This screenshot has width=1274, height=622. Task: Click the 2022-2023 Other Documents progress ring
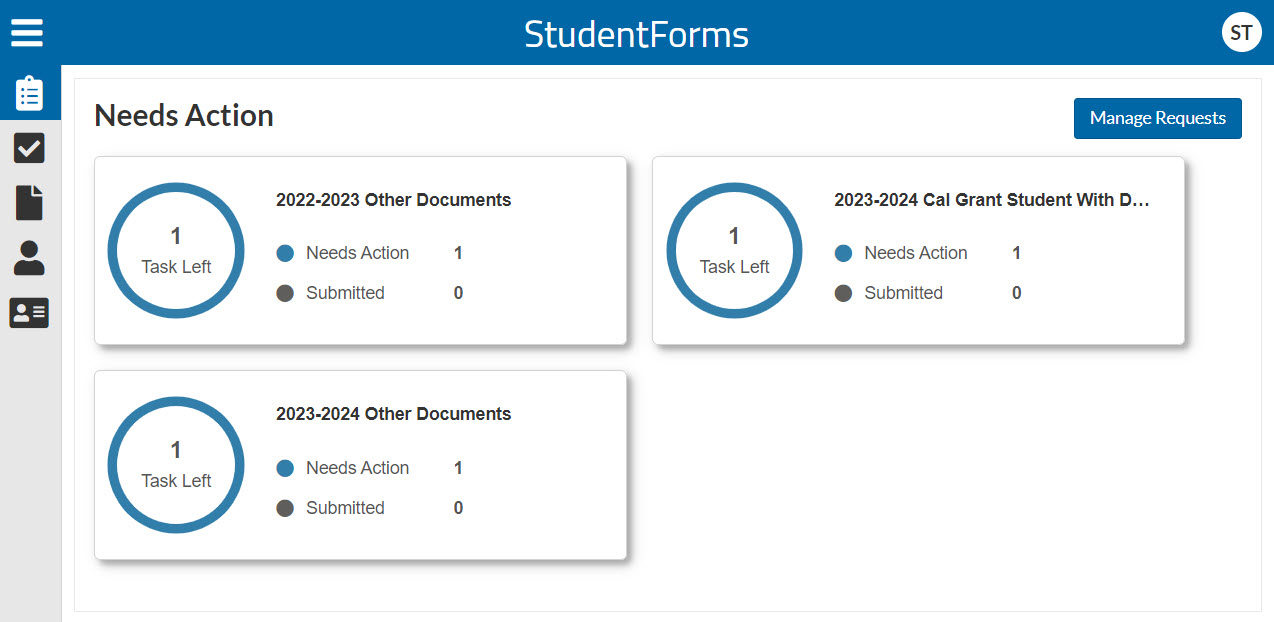pos(176,250)
